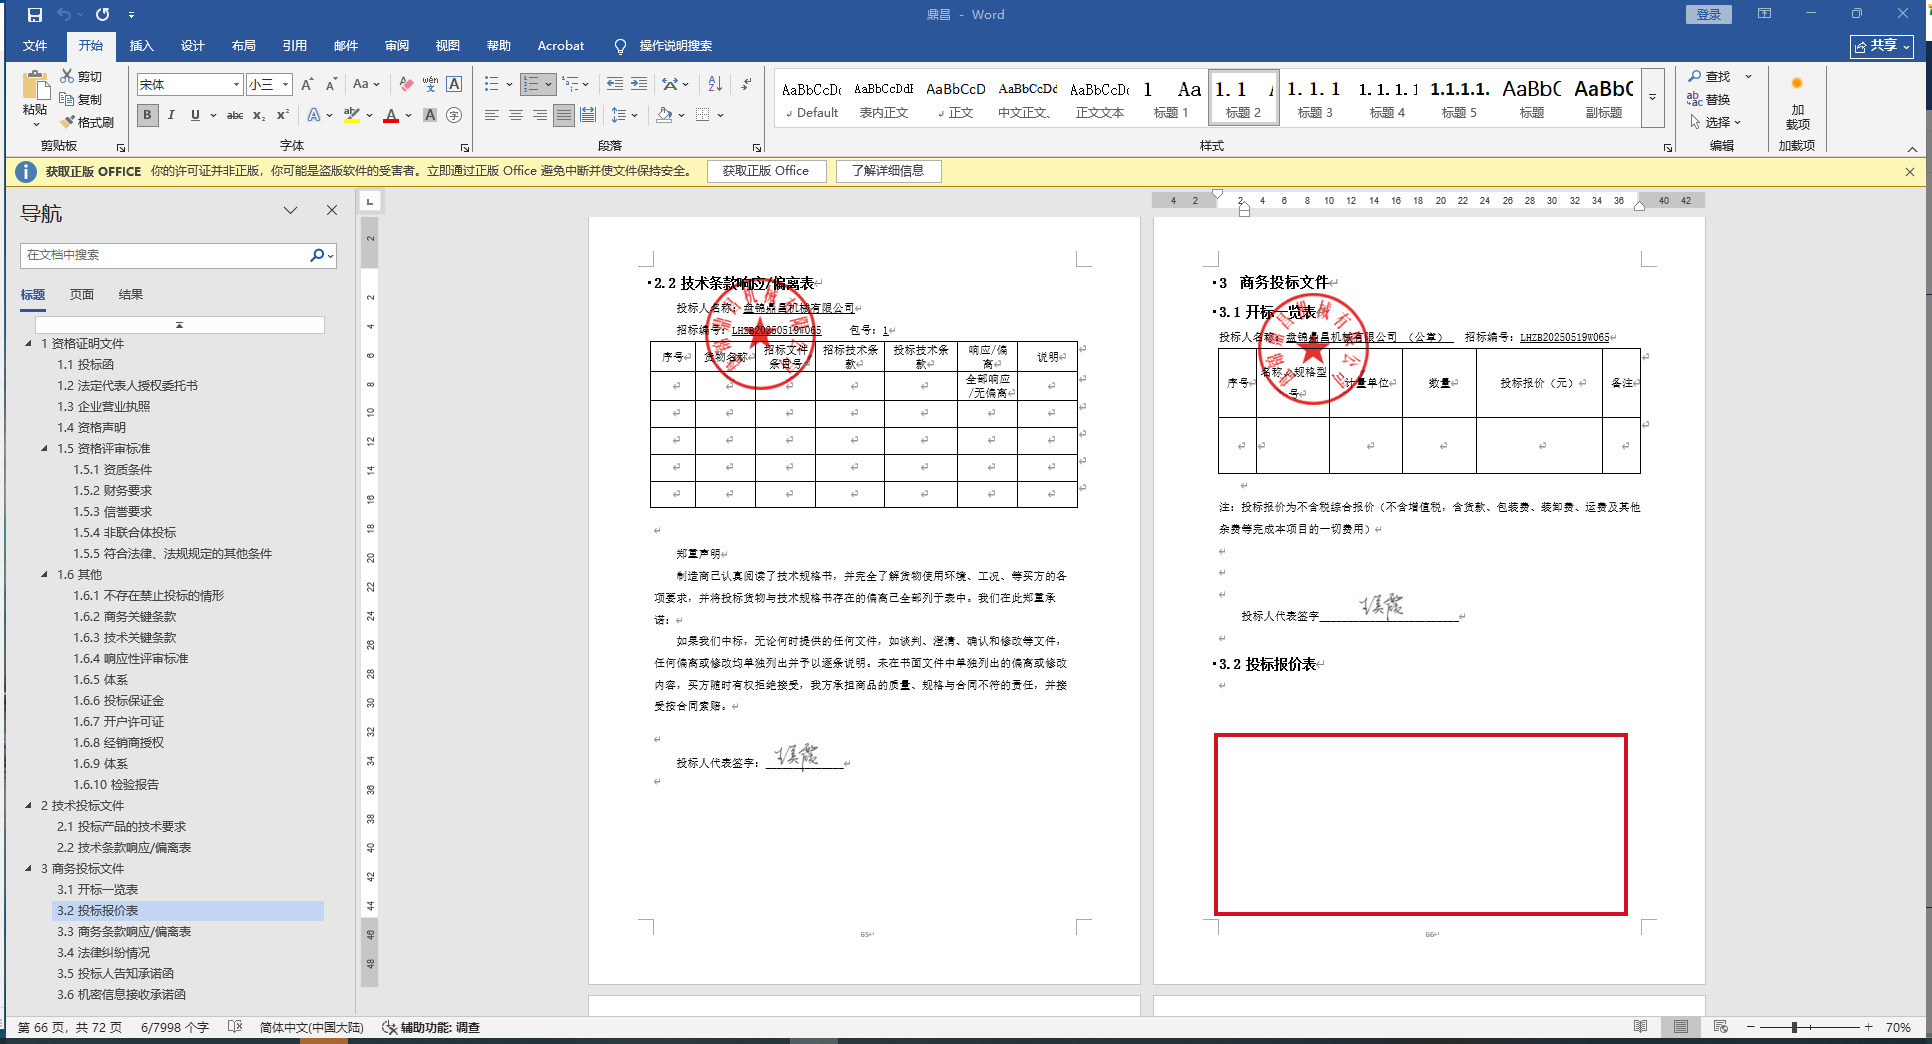Toggle show/hide paragraph marks

746,84
